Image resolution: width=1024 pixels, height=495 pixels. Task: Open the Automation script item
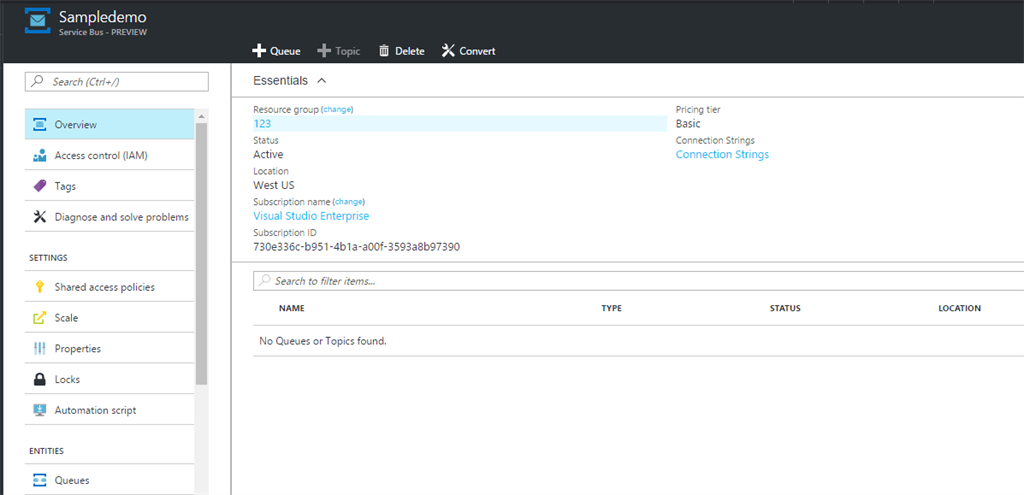coord(110,410)
